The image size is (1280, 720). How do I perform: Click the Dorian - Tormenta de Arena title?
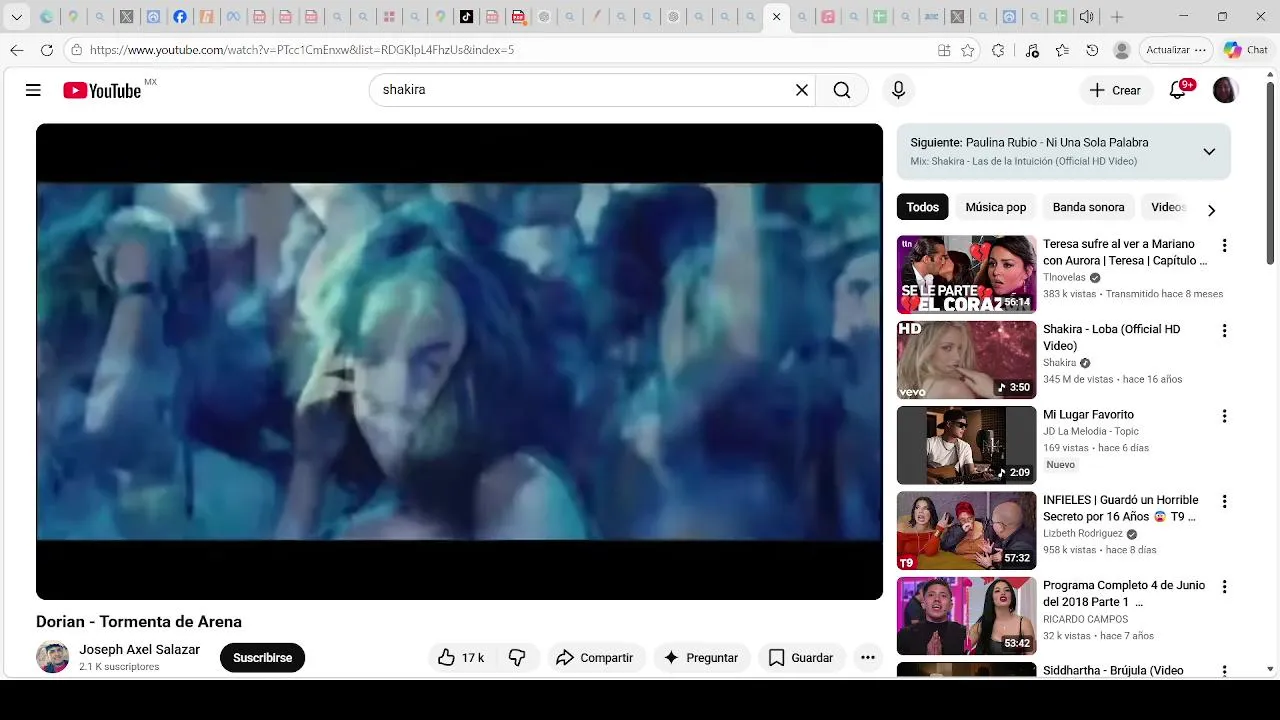point(139,622)
